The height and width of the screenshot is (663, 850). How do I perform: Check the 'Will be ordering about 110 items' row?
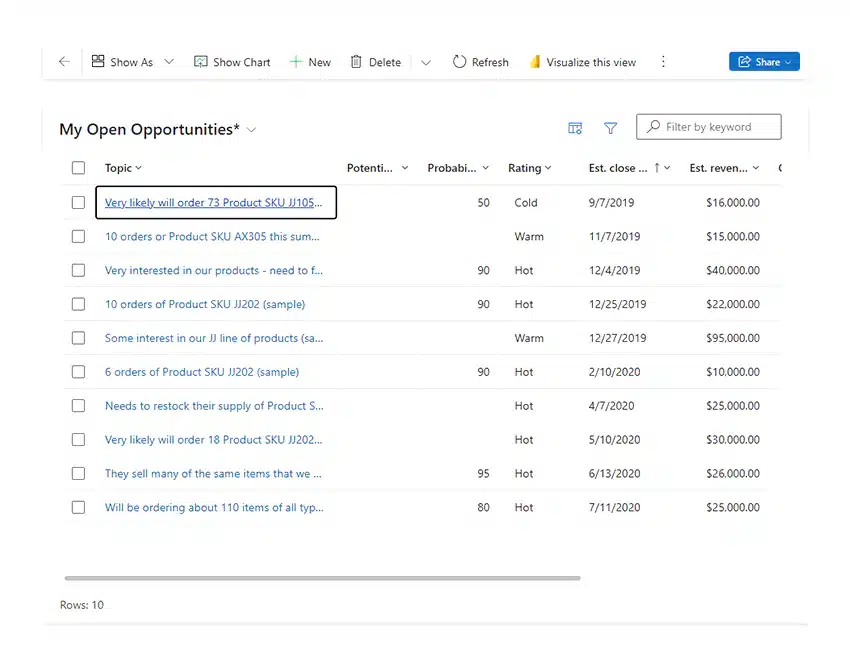pyautogui.click(x=79, y=507)
